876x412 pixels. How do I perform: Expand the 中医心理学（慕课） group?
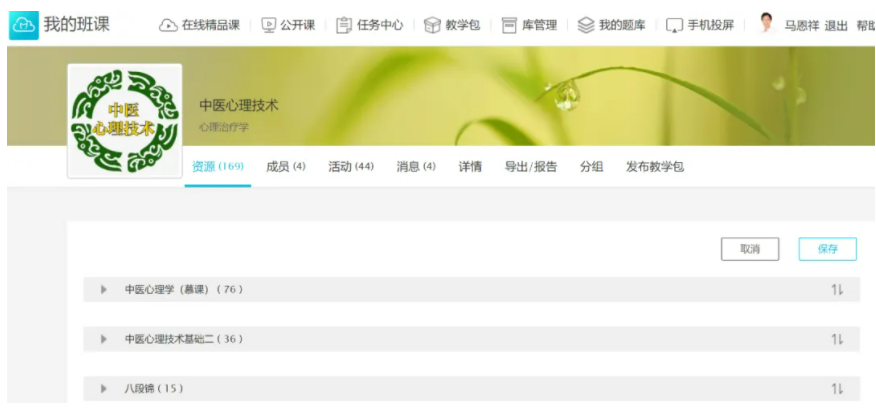point(103,290)
